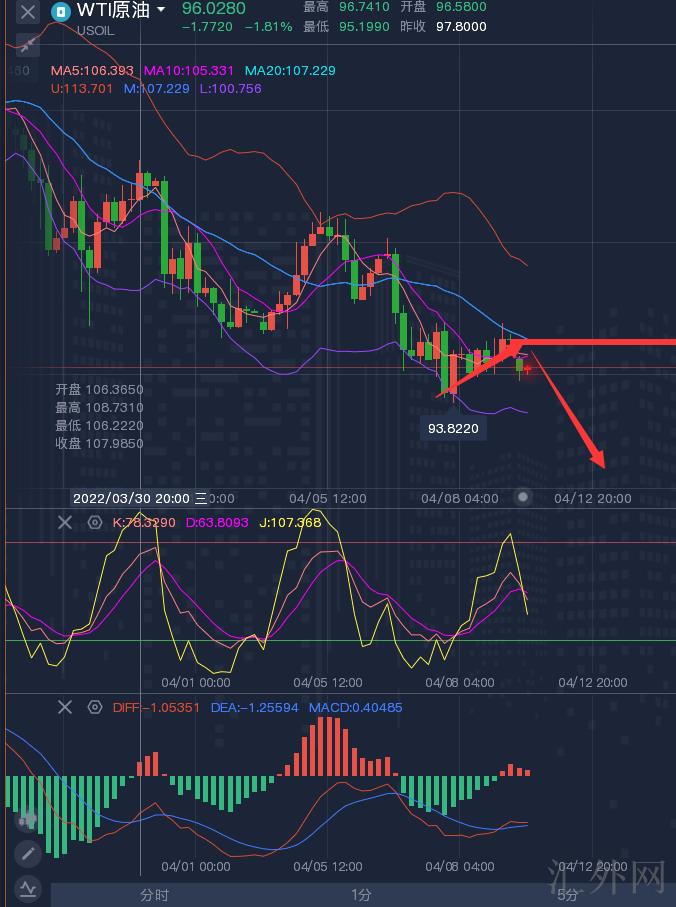Screen dimensions: 676x907
Task: Click the -1.81% change percentage
Action: (x=269, y=27)
